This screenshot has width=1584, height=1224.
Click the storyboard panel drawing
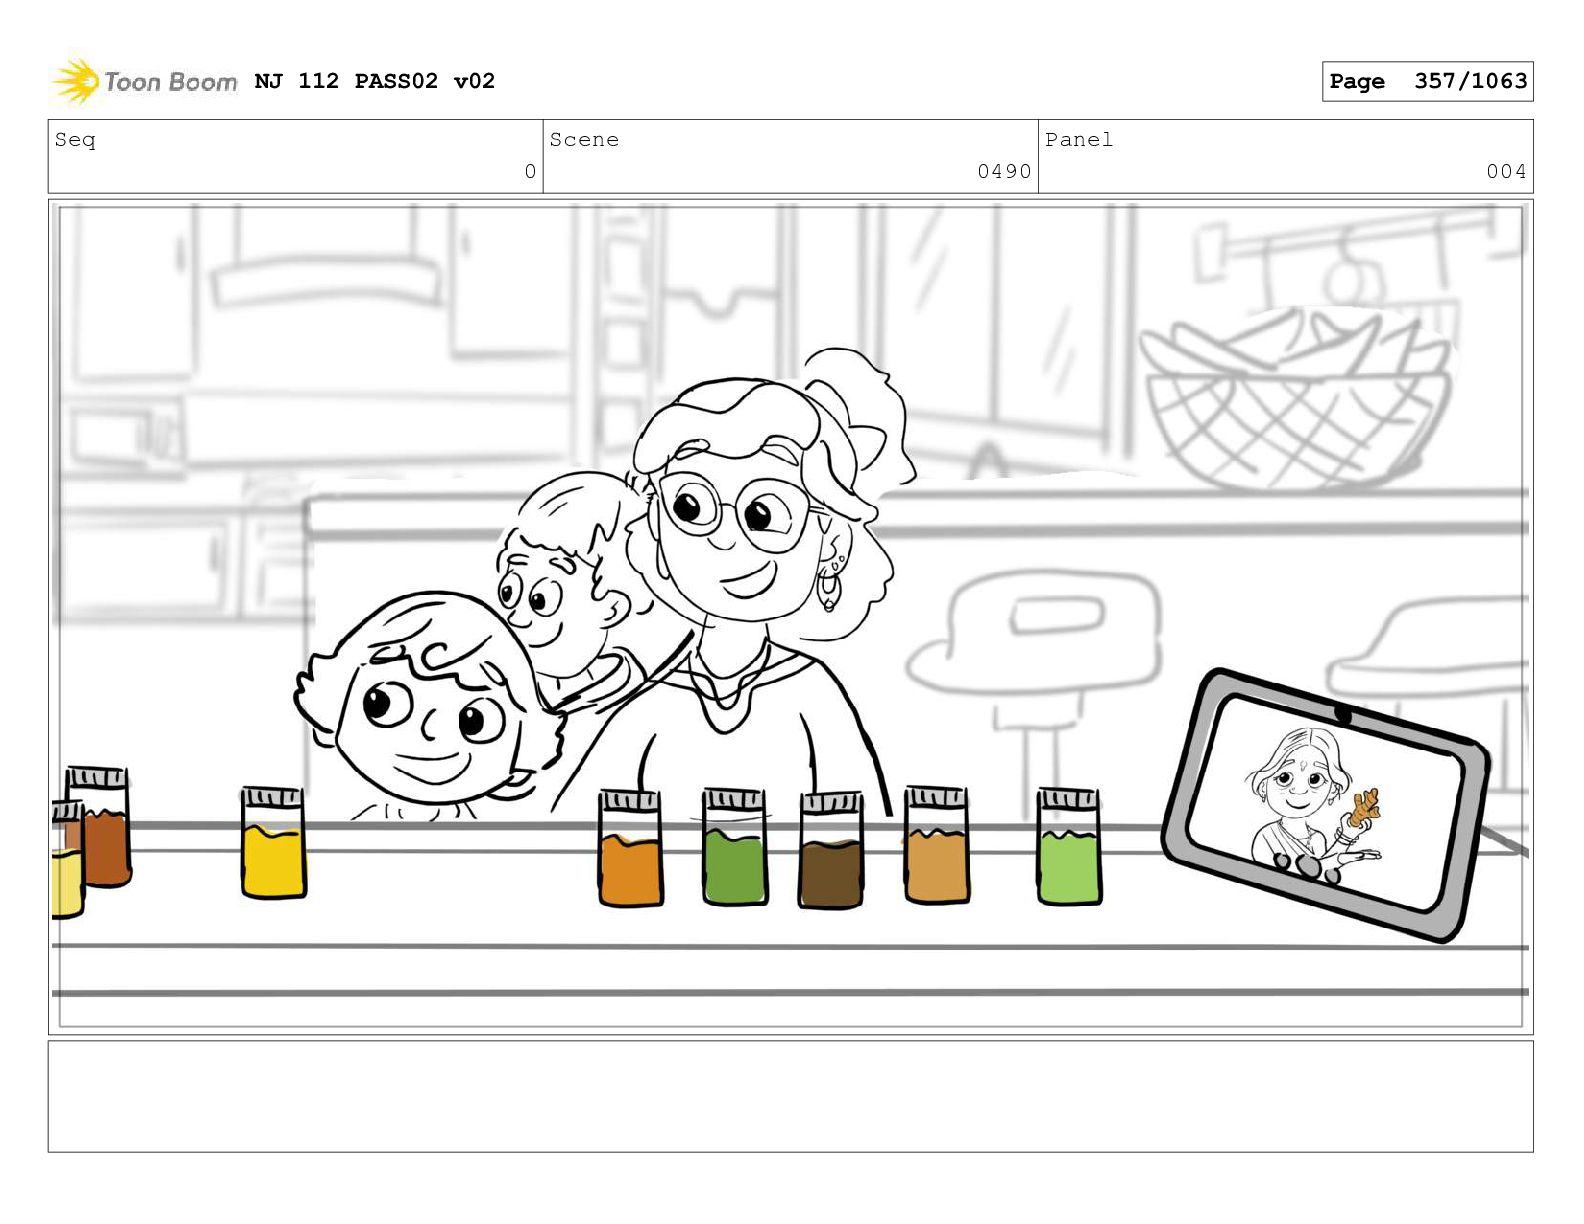click(x=790, y=616)
